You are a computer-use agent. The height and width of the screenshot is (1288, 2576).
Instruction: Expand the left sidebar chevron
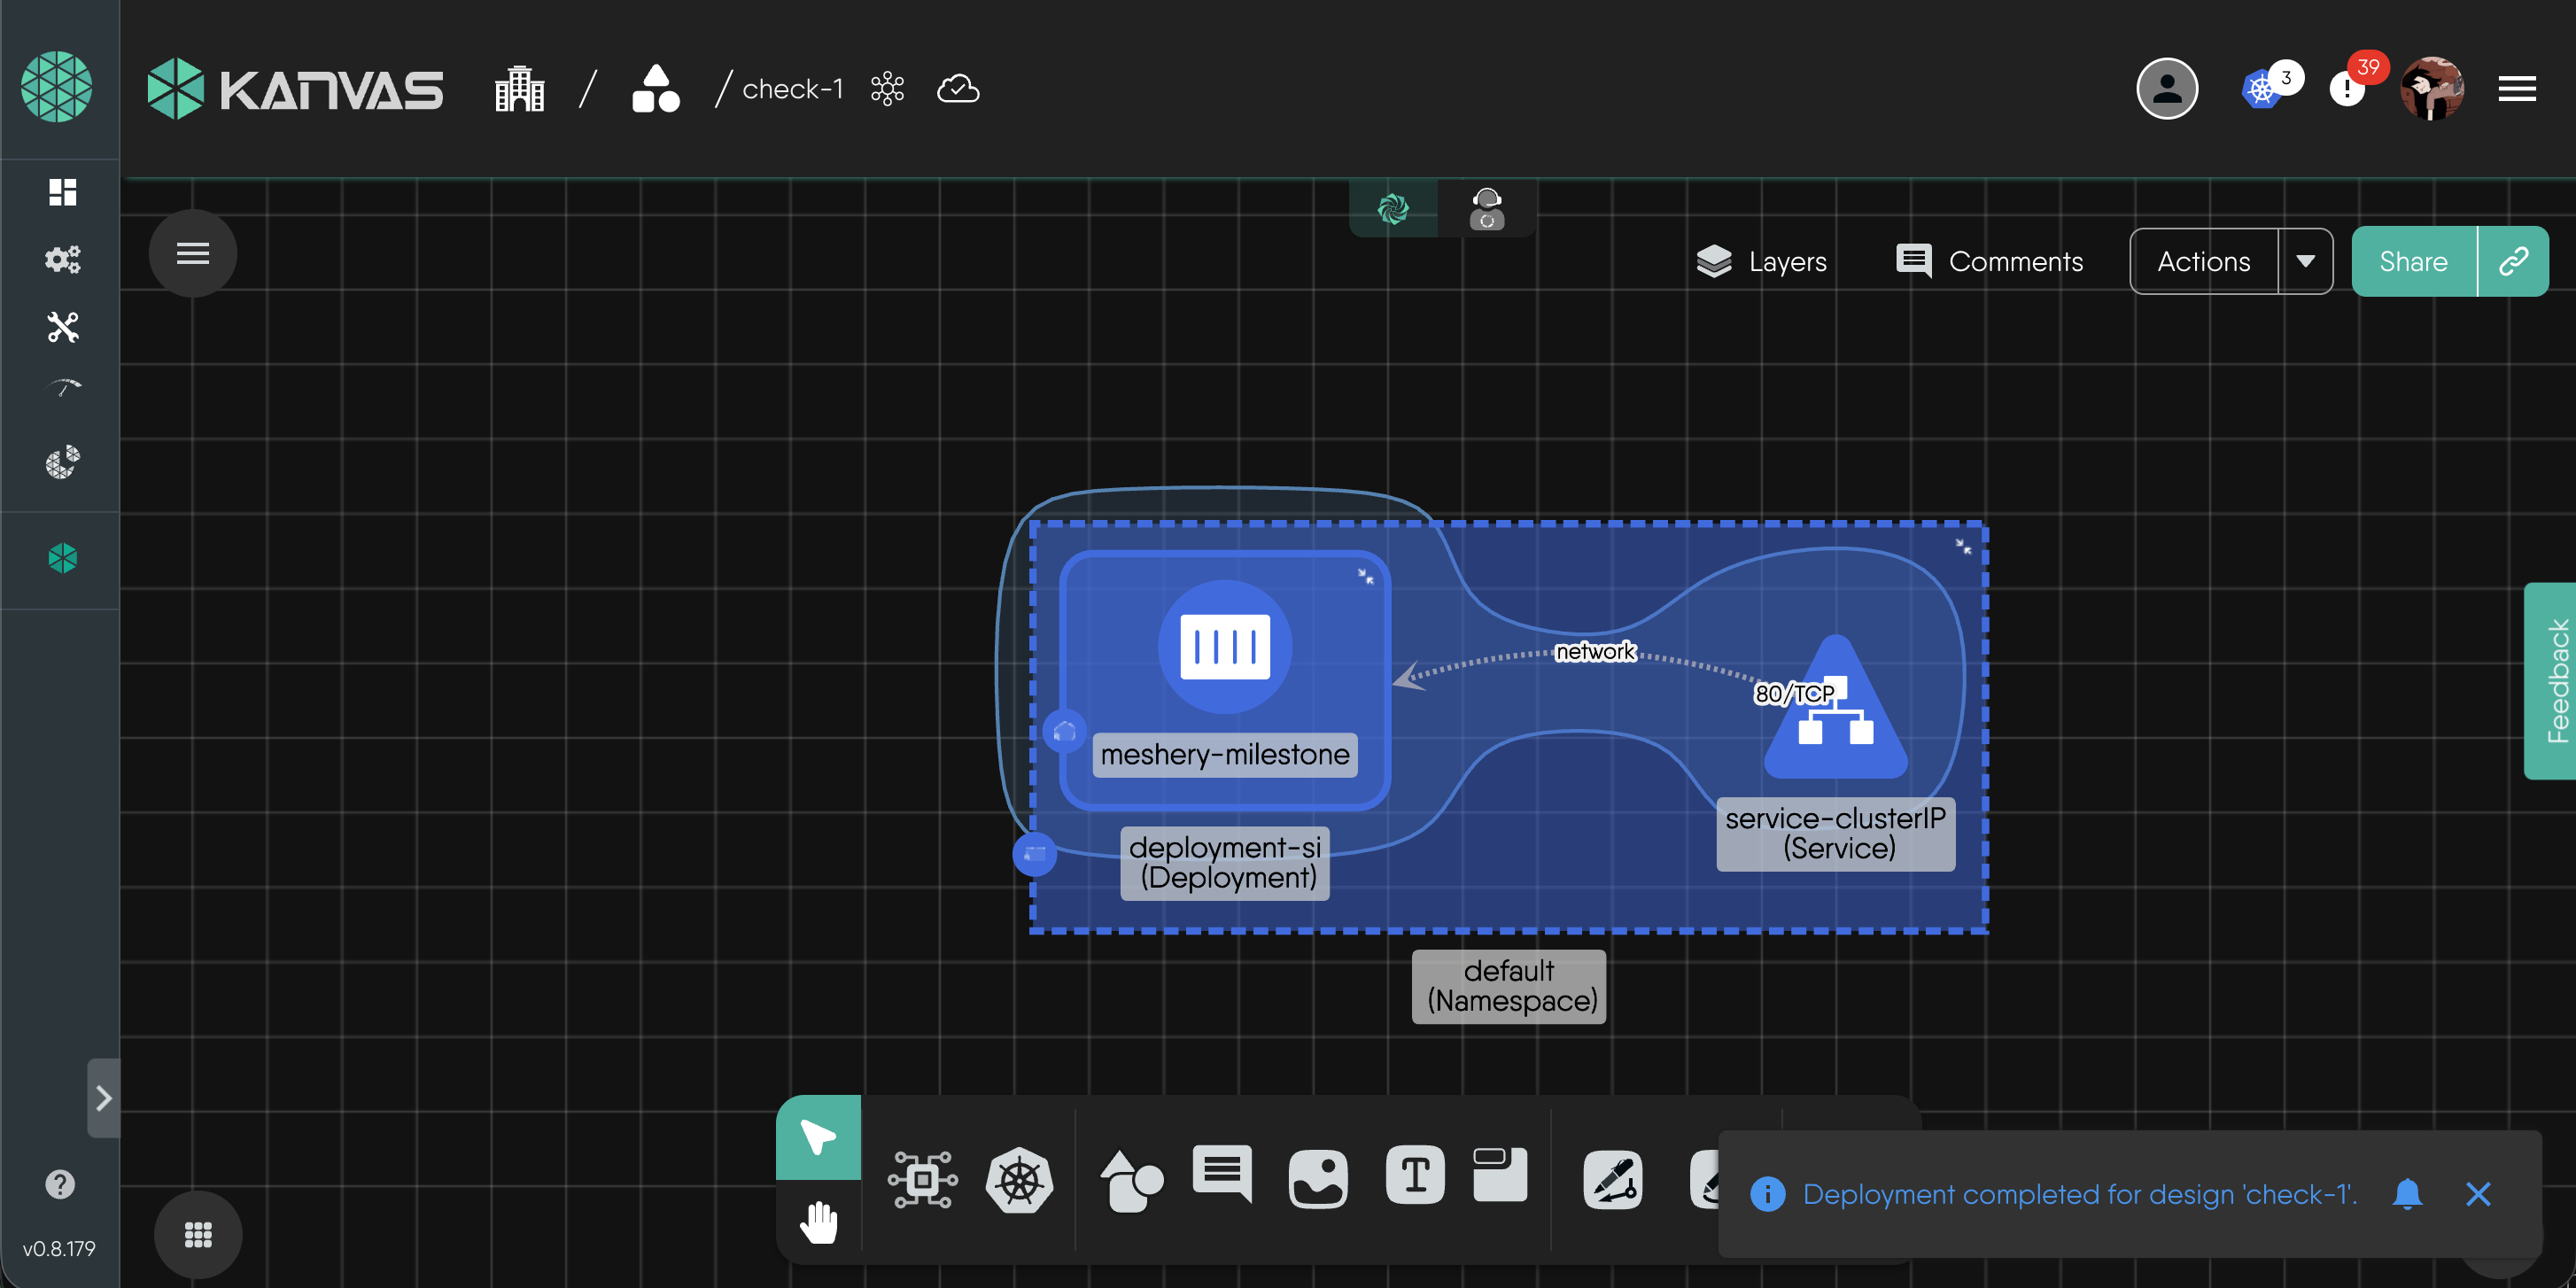(x=103, y=1098)
